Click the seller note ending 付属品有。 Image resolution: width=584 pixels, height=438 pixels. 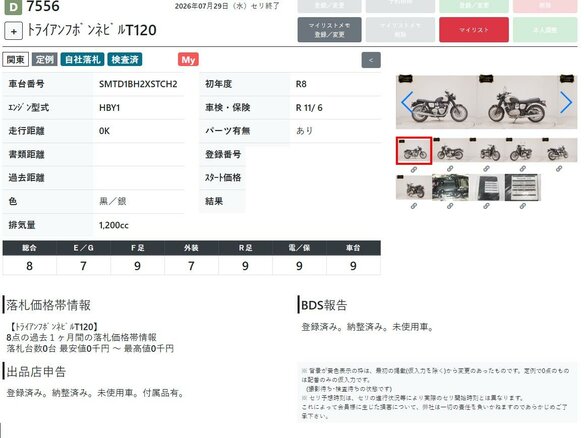pos(95,393)
